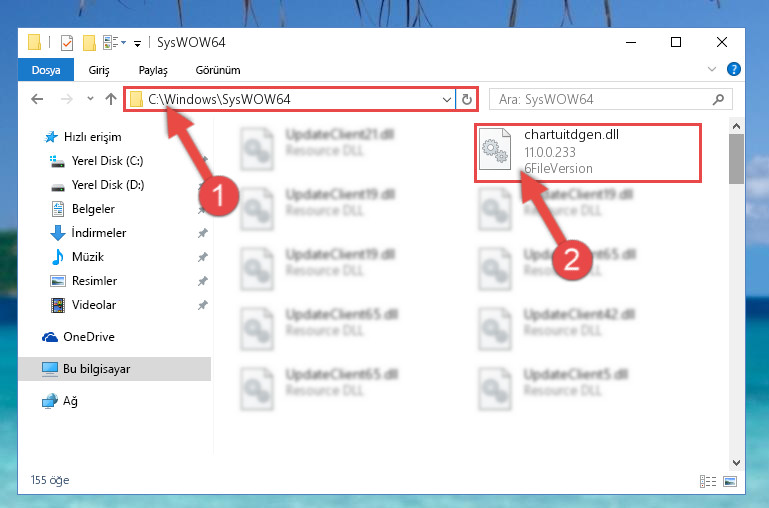
Task: Minimize the SysWOW64 window
Action: point(631,43)
